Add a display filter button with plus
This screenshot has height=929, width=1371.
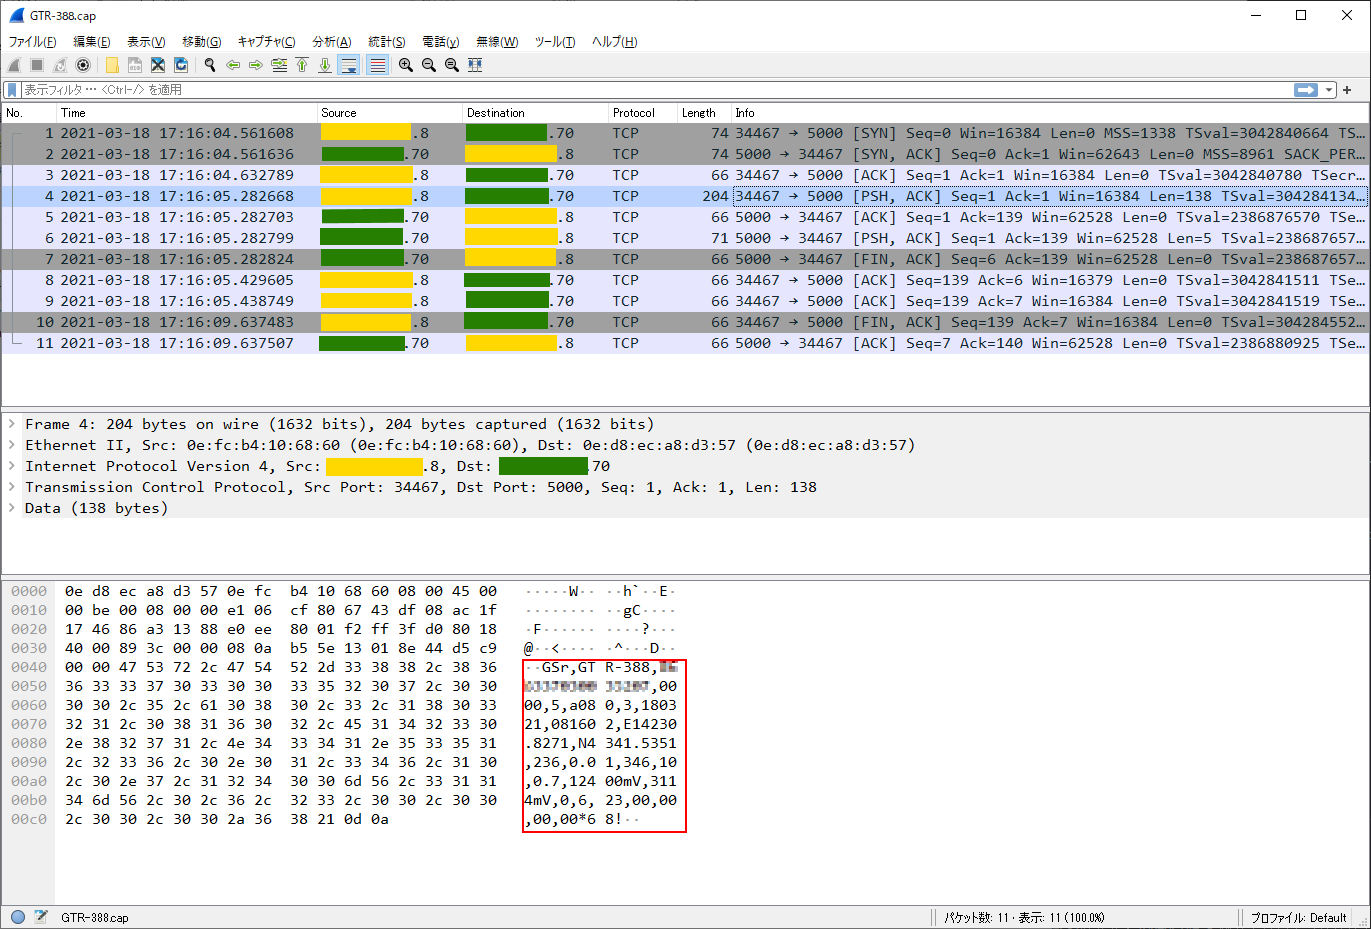(1347, 90)
